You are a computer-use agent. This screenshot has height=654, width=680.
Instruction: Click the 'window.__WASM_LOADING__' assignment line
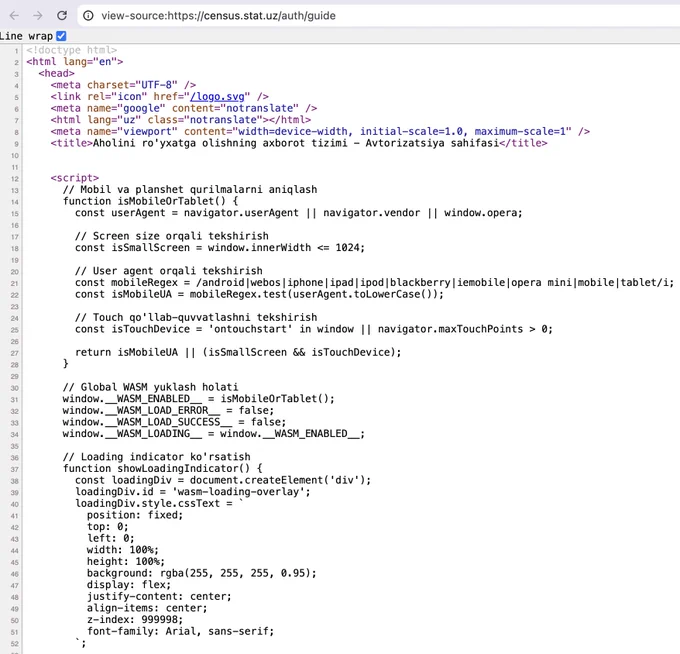(x=214, y=434)
